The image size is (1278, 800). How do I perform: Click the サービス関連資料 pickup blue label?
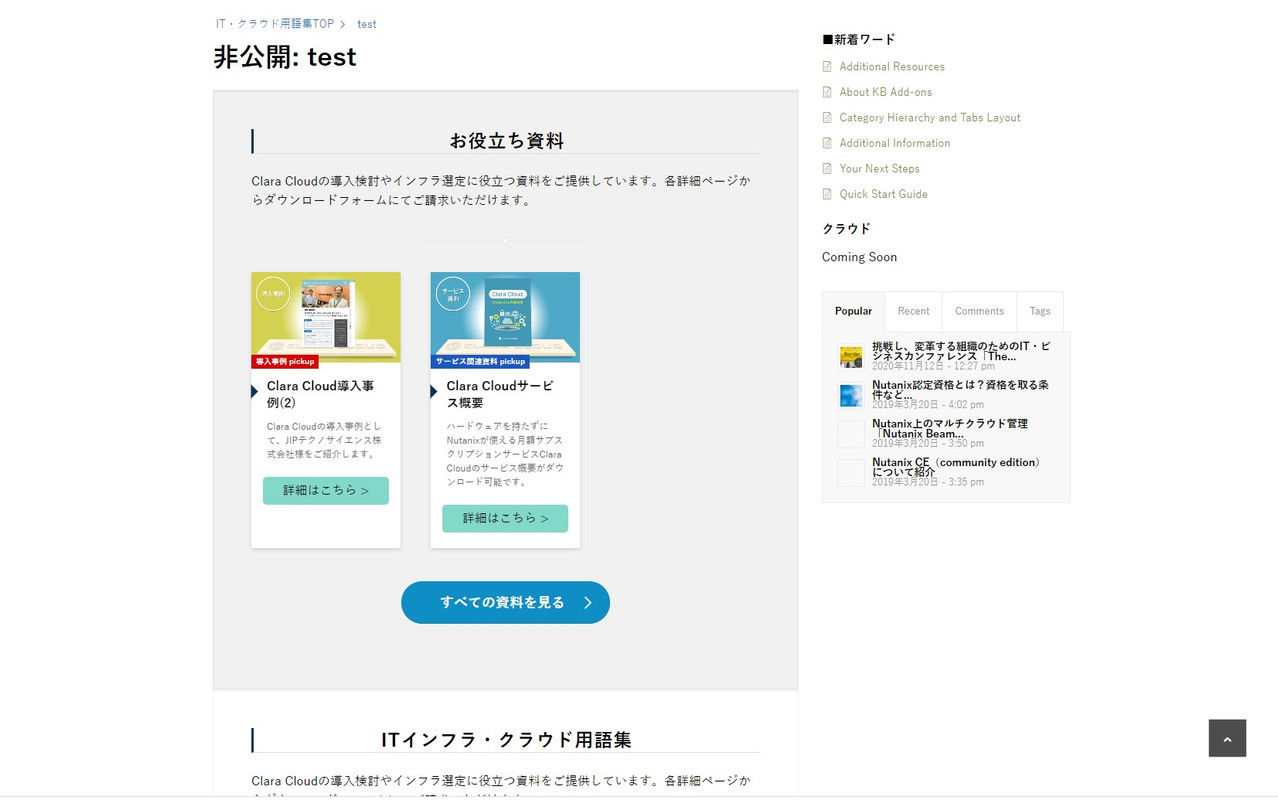click(480, 362)
